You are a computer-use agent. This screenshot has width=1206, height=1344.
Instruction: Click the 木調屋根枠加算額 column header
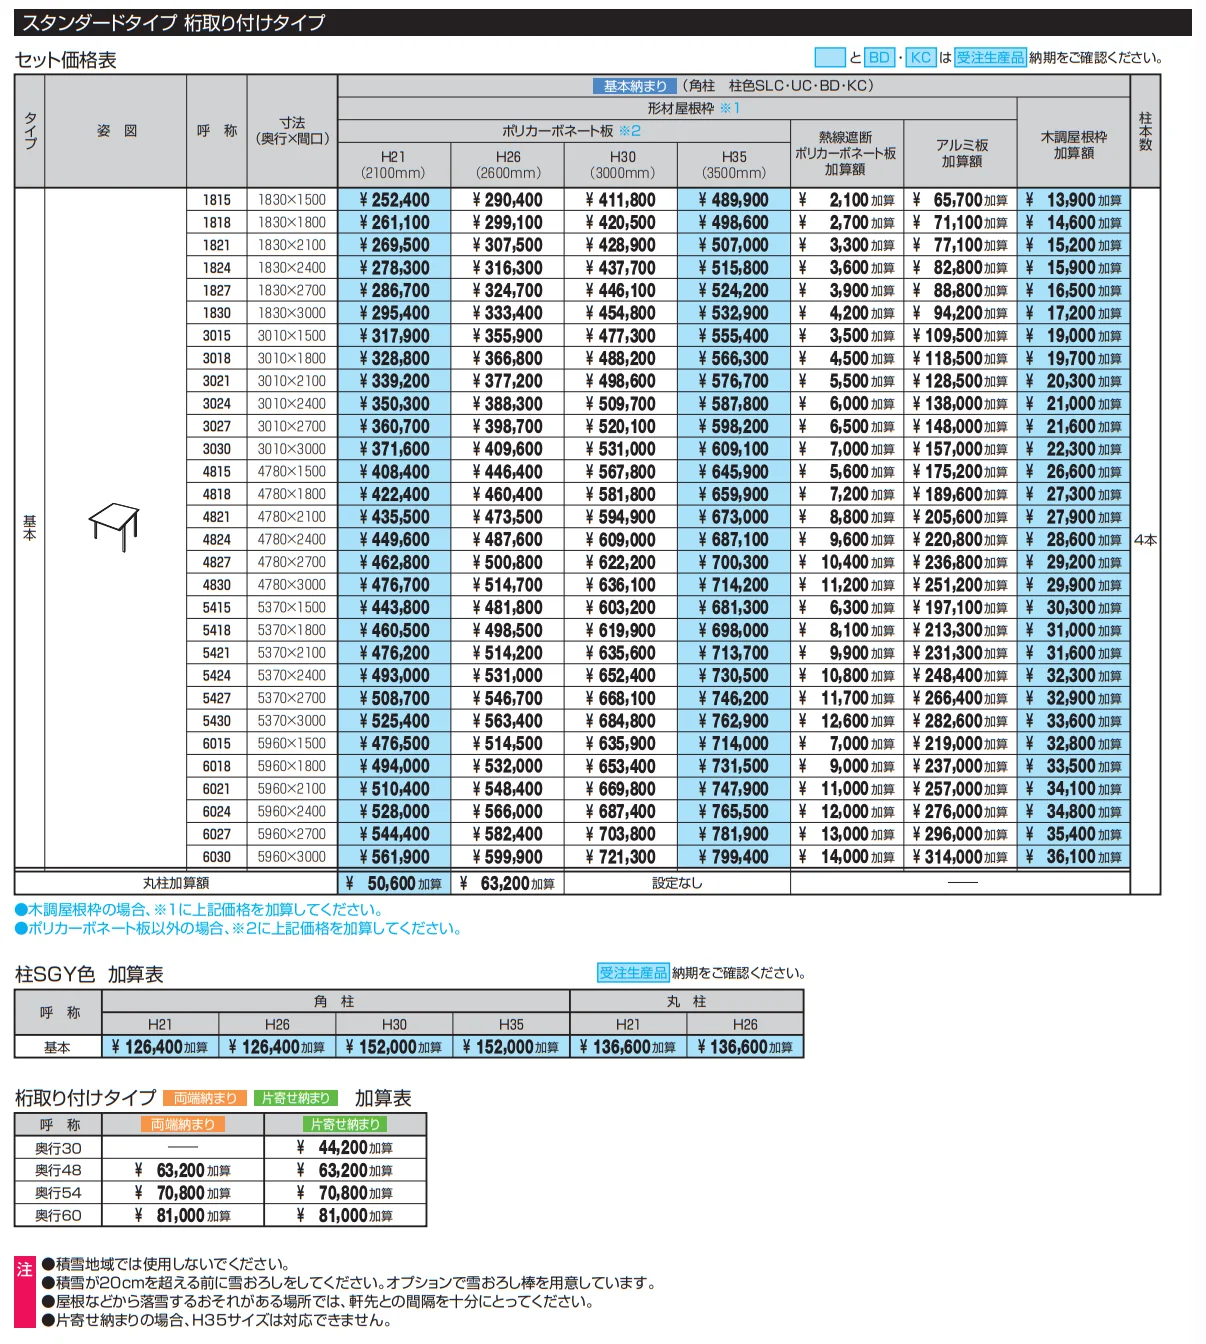(x=1074, y=145)
